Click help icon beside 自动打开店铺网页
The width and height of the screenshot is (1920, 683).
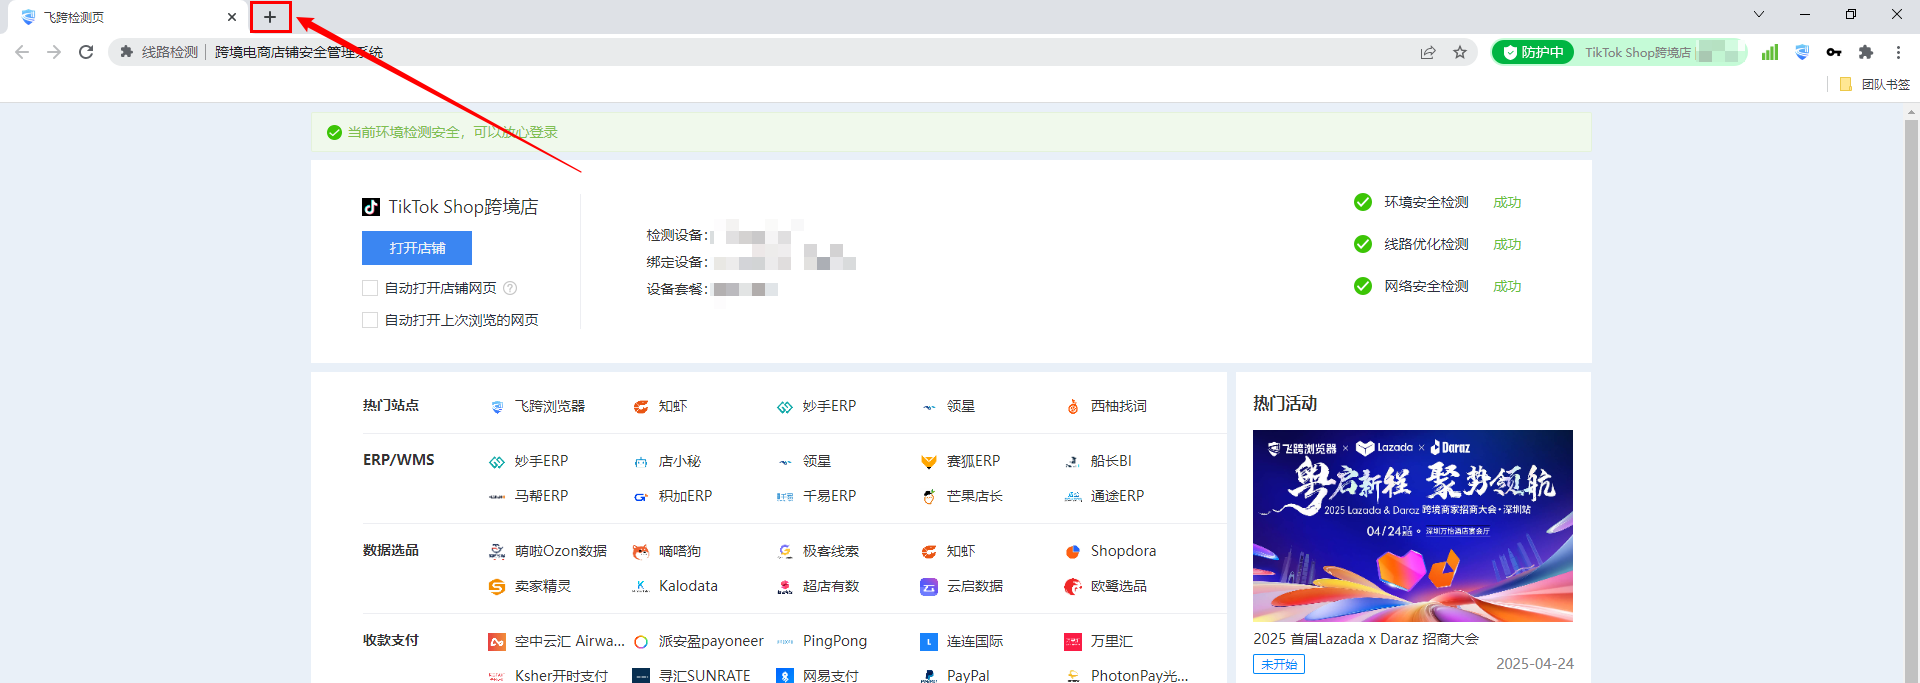point(510,288)
